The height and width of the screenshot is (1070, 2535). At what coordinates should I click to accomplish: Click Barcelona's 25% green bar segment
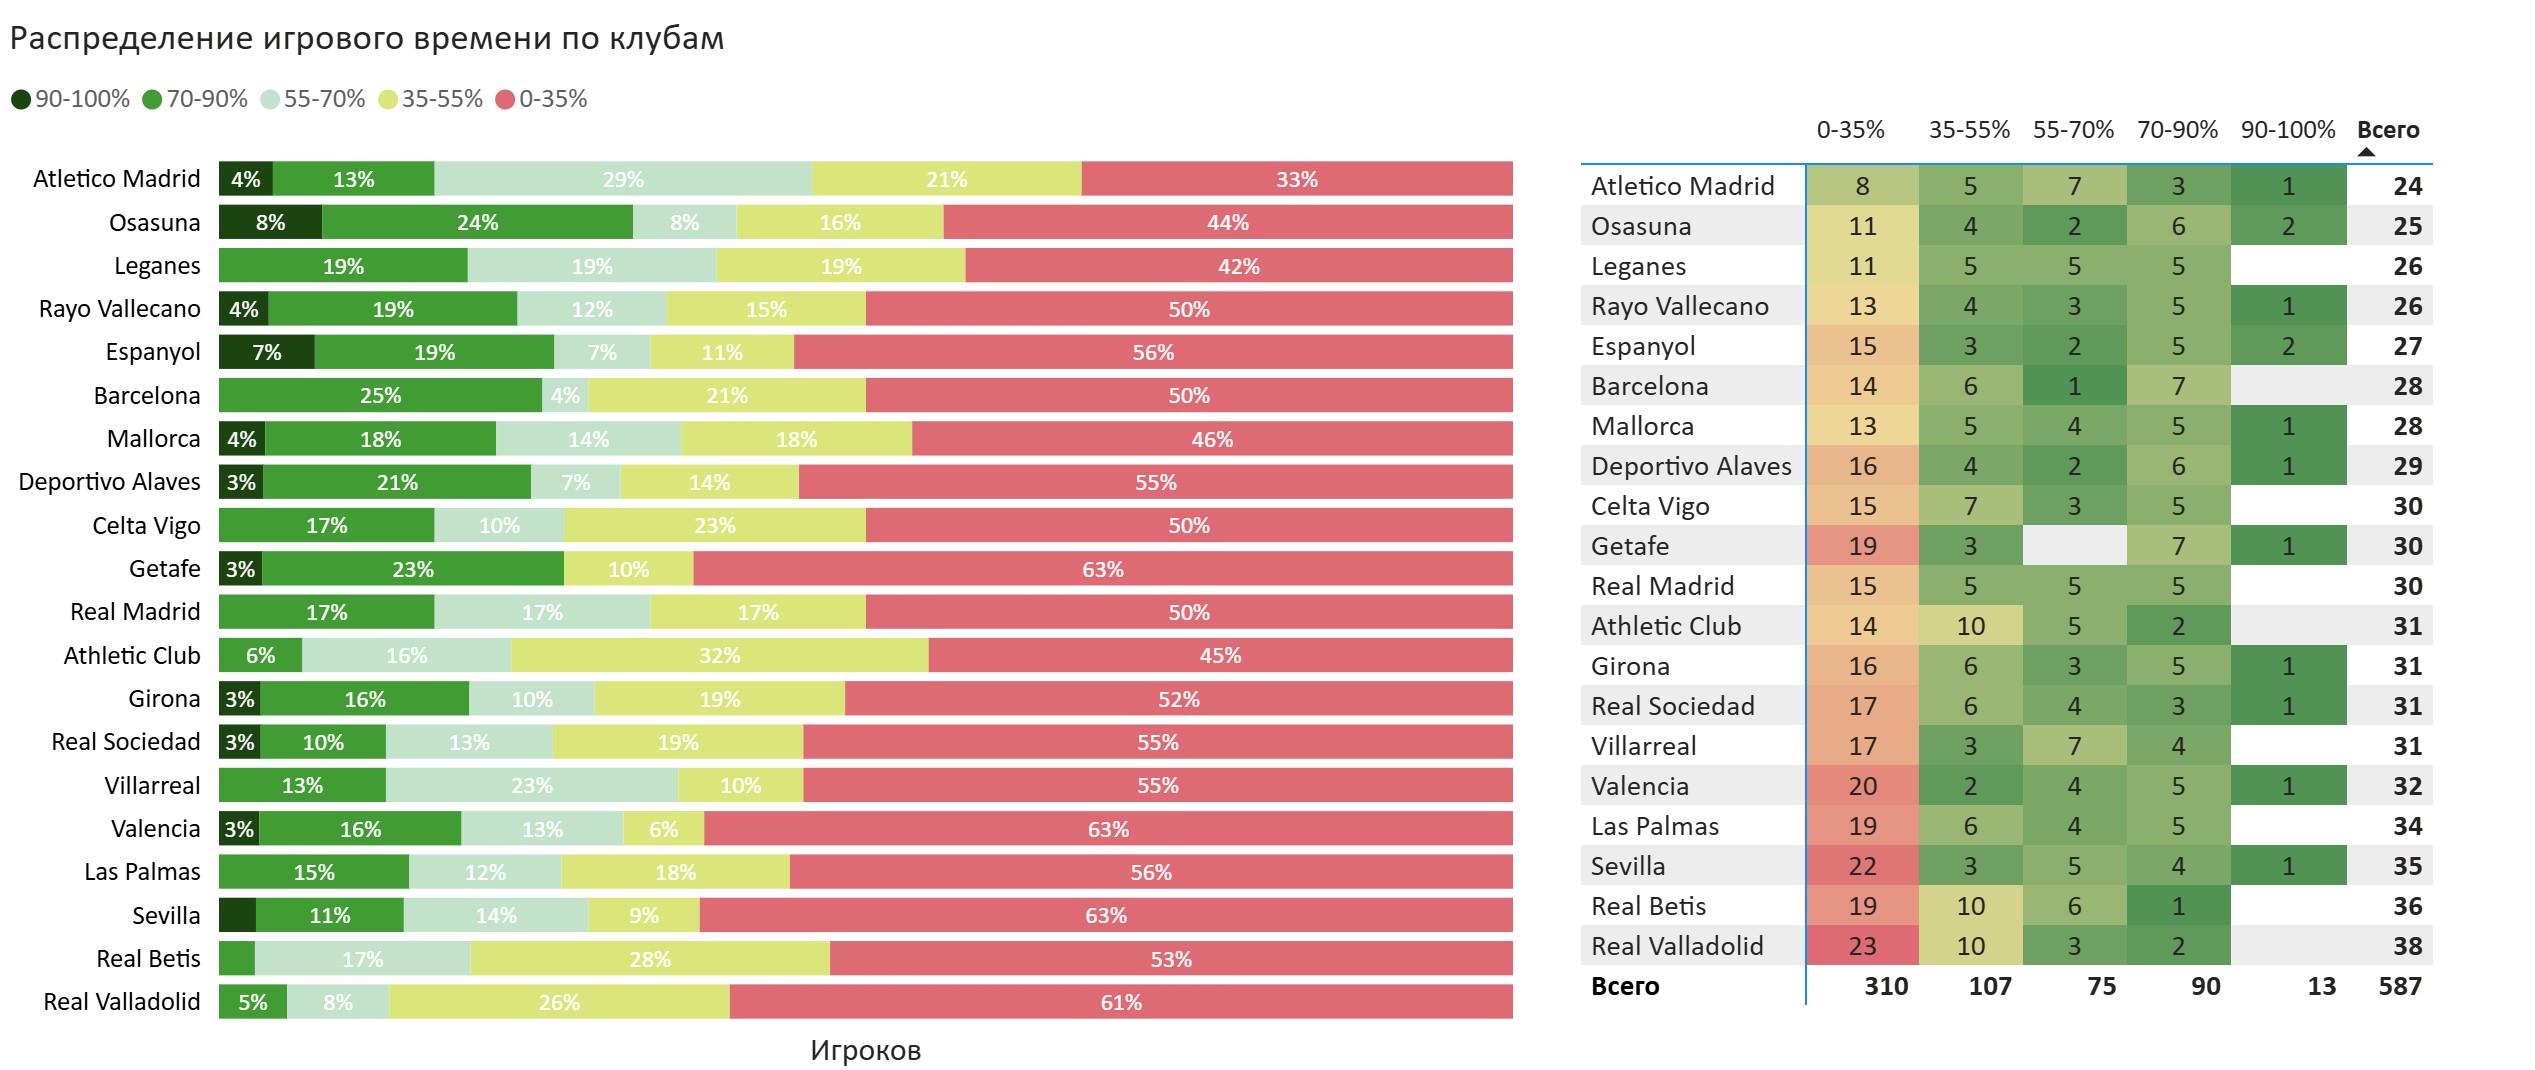pos(380,395)
